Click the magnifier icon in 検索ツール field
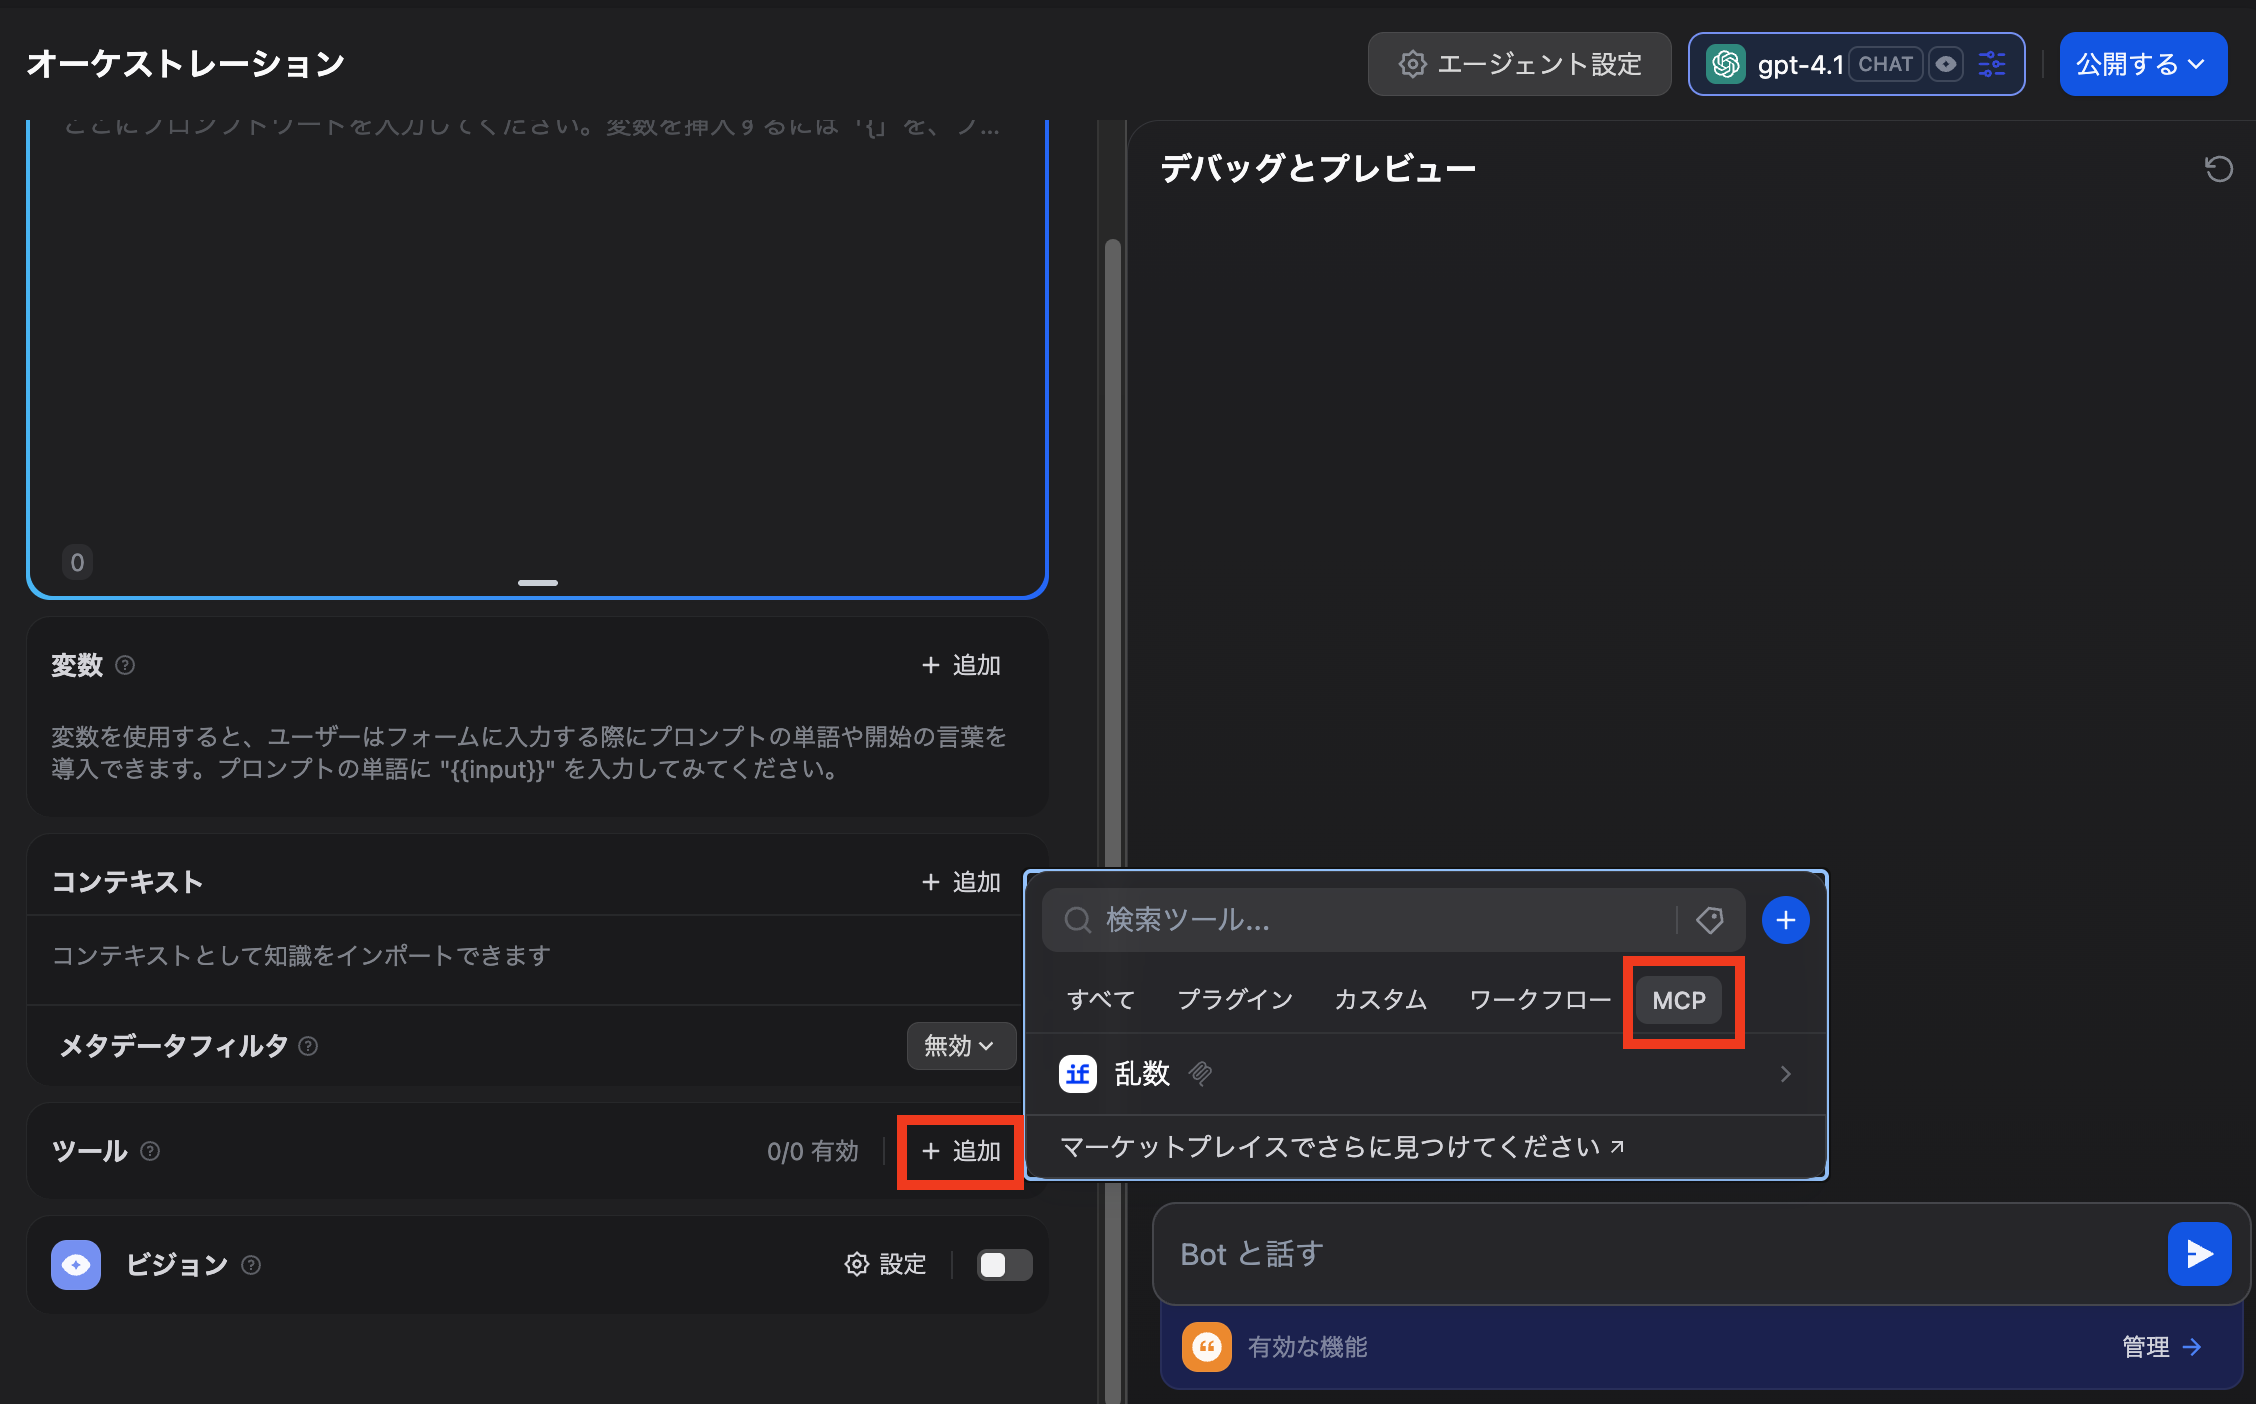Image resolution: width=2256 pixels, height=1404 pixels. point(1077,920)
